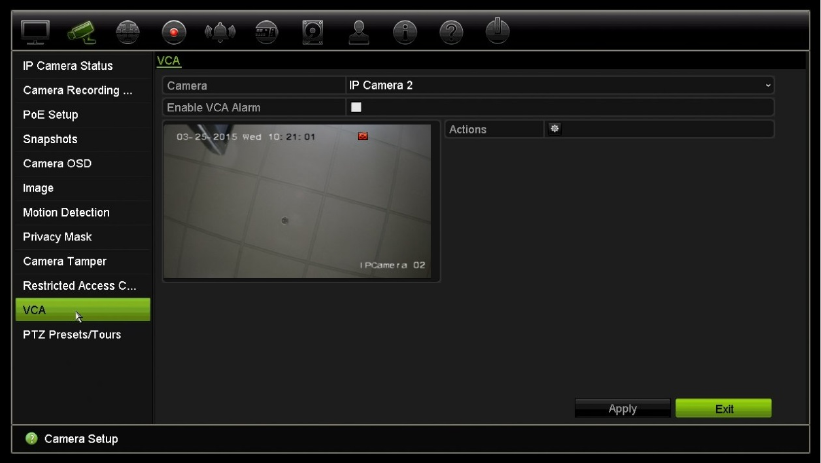This screenshot has height=463, width=821.
Task: Select the camera setup toolbar icon
Action: pos(81,32)
